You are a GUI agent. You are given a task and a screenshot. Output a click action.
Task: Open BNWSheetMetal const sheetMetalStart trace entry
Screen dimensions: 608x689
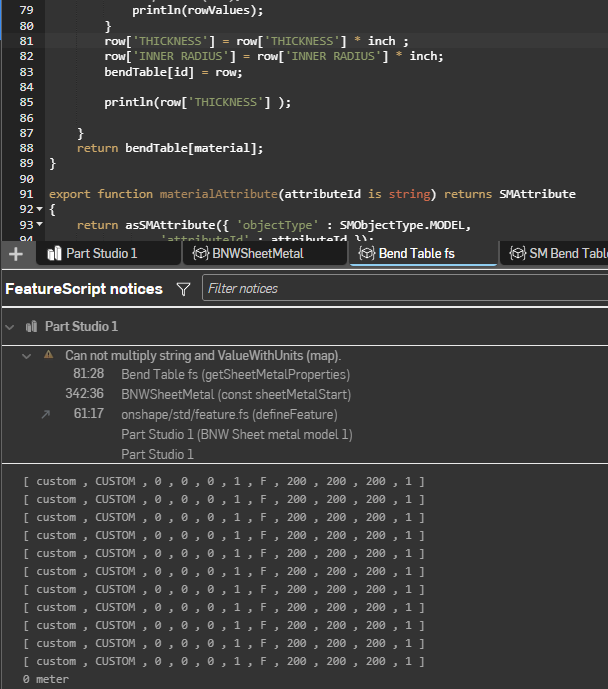pyautogui.click(x=235, y=394)
